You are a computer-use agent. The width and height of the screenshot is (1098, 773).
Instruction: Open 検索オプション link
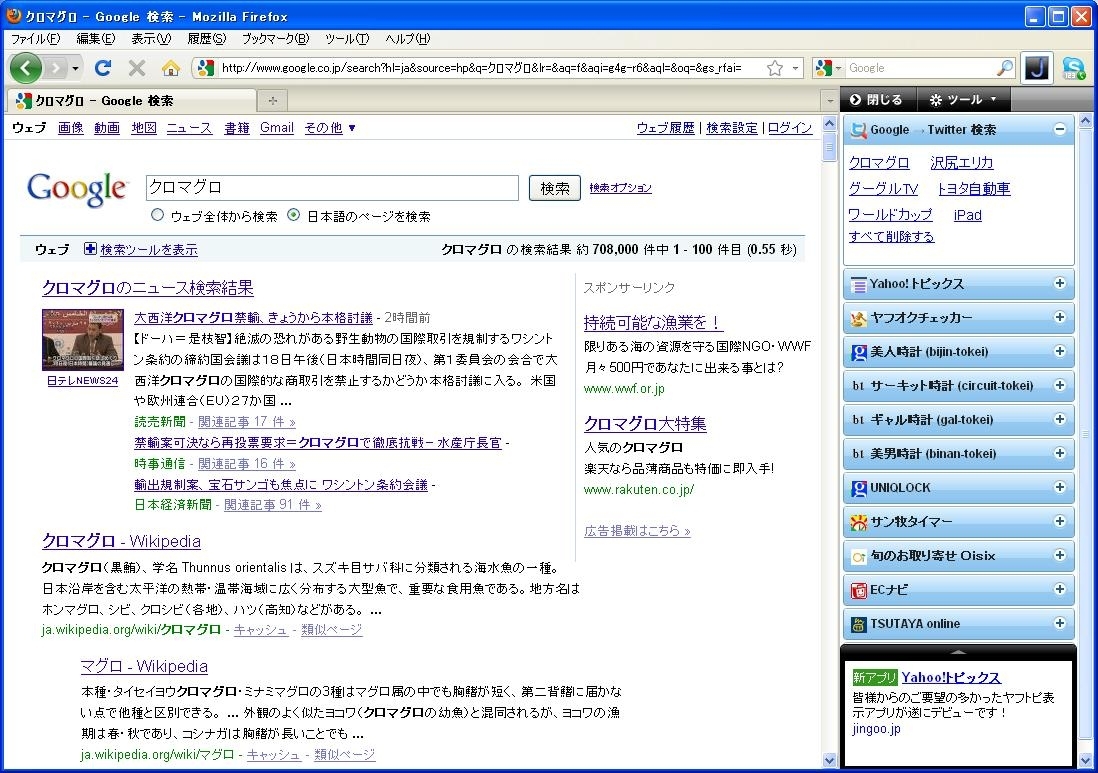click(x=620, y=188)
